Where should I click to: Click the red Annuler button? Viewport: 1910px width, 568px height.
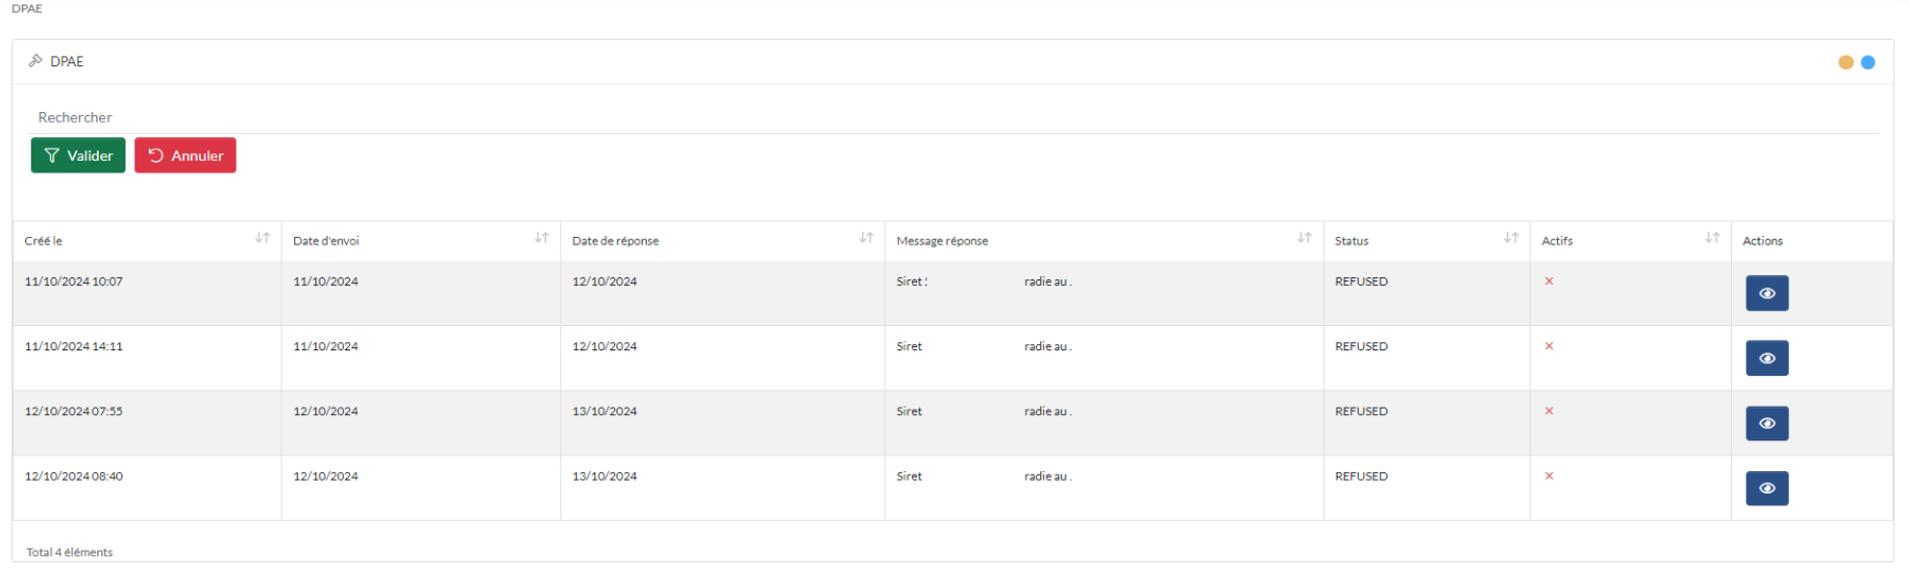click(185, 155)
